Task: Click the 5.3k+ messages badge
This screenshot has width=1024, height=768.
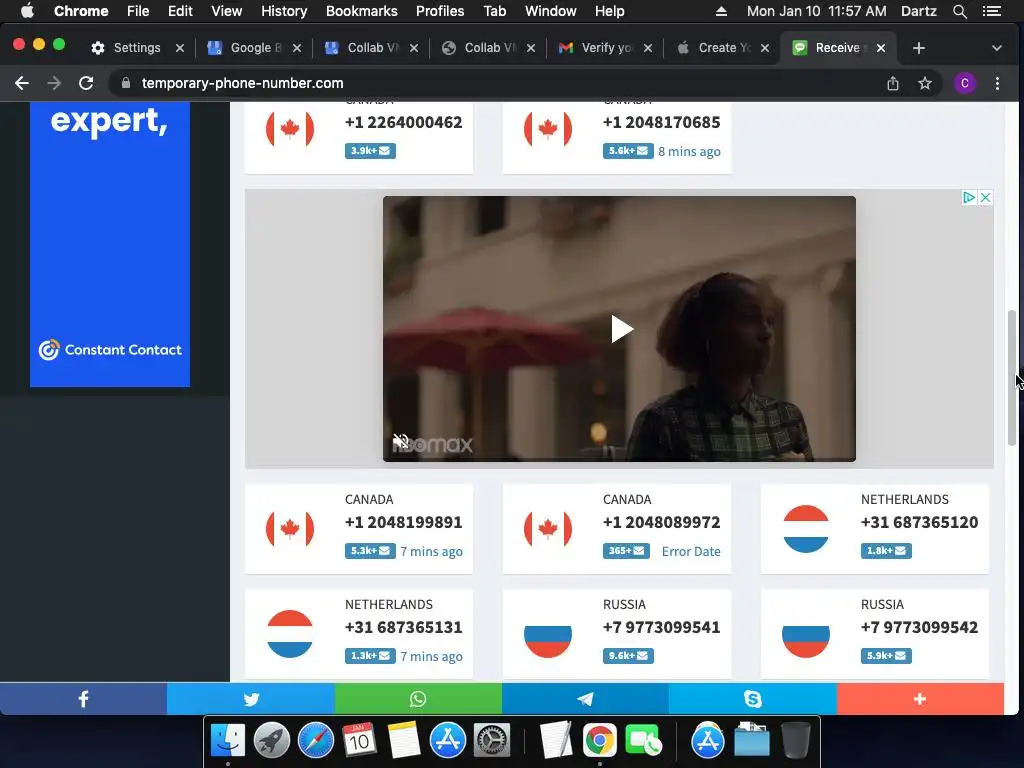Action: tap(370, 551)
